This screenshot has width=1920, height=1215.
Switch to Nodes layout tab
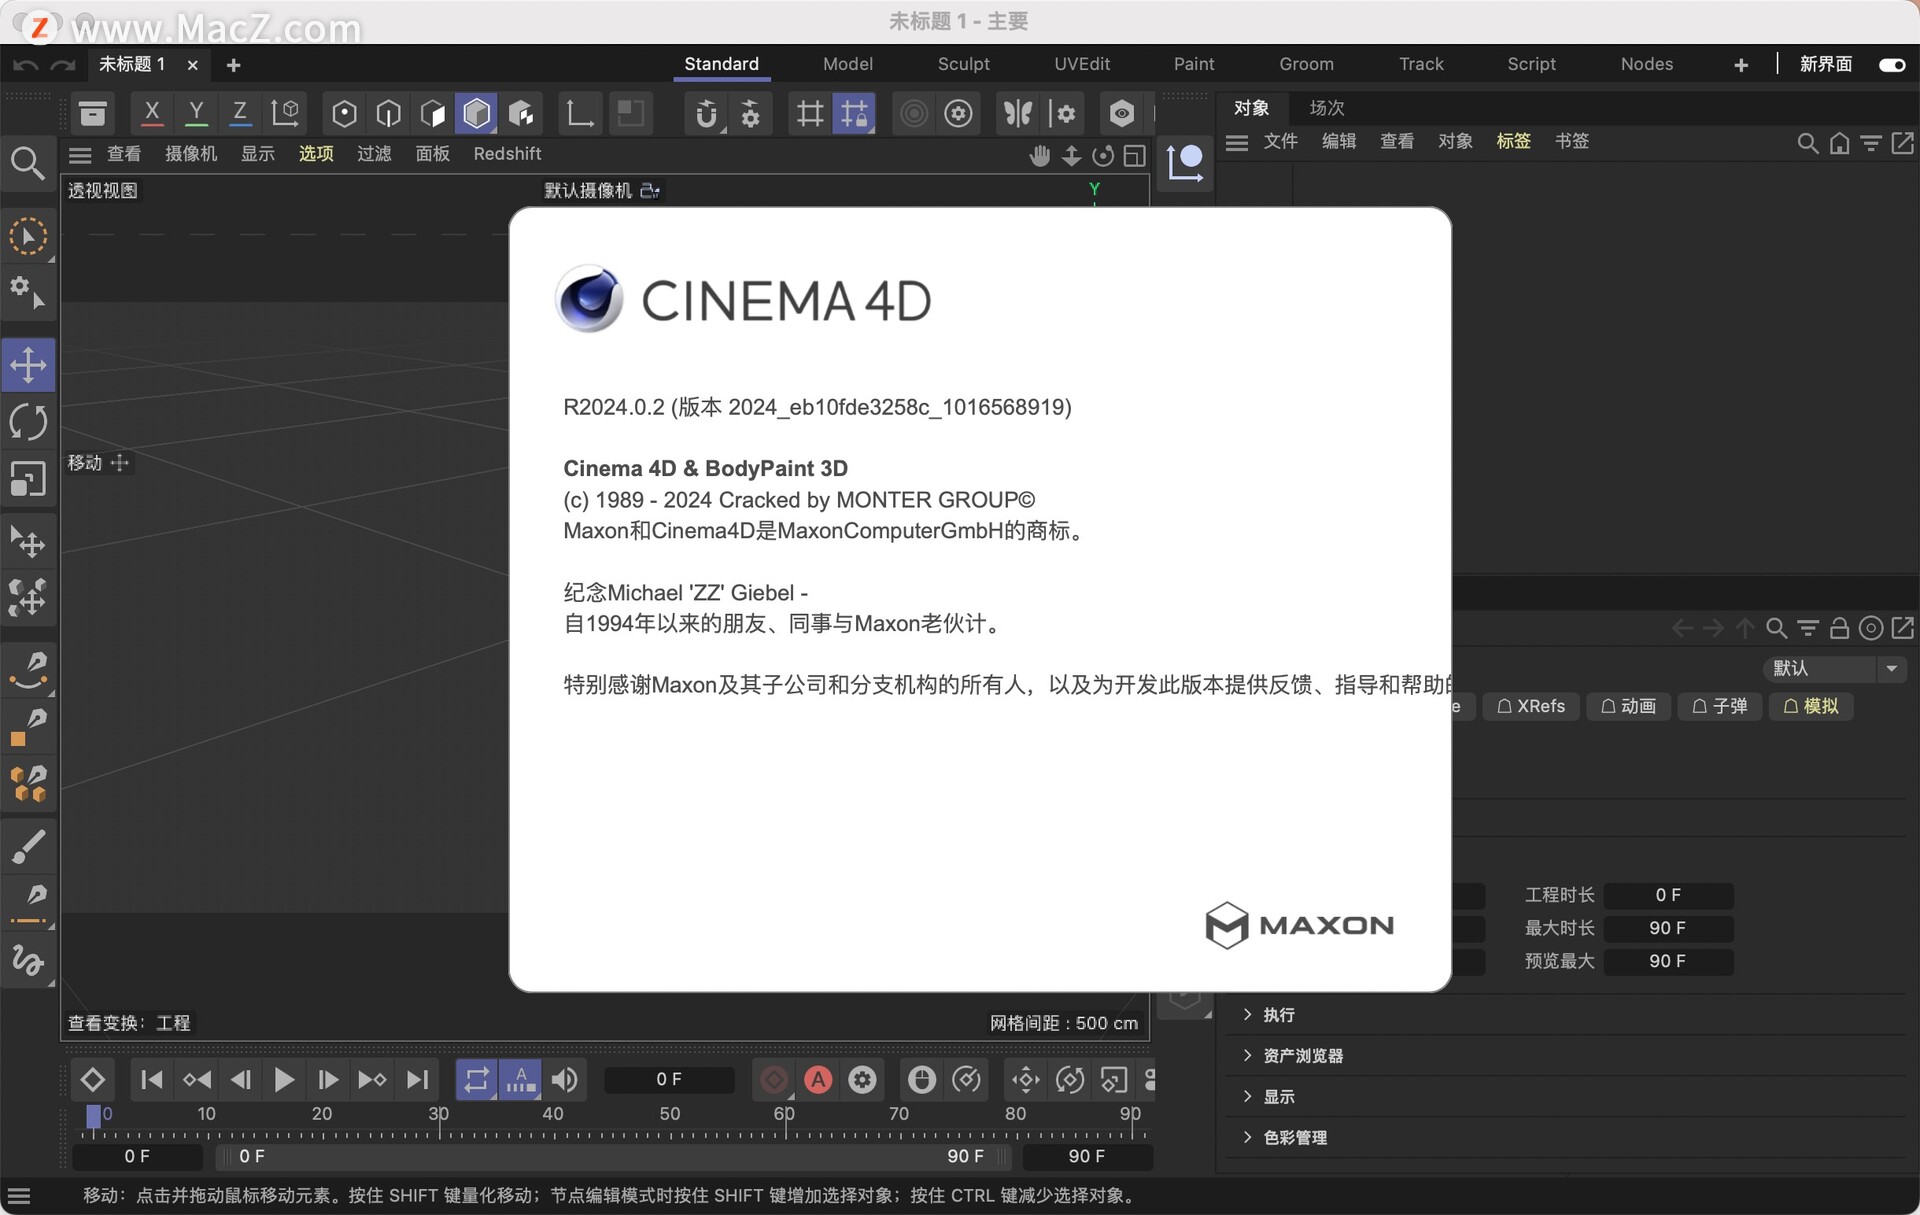tap(1646, 64)
